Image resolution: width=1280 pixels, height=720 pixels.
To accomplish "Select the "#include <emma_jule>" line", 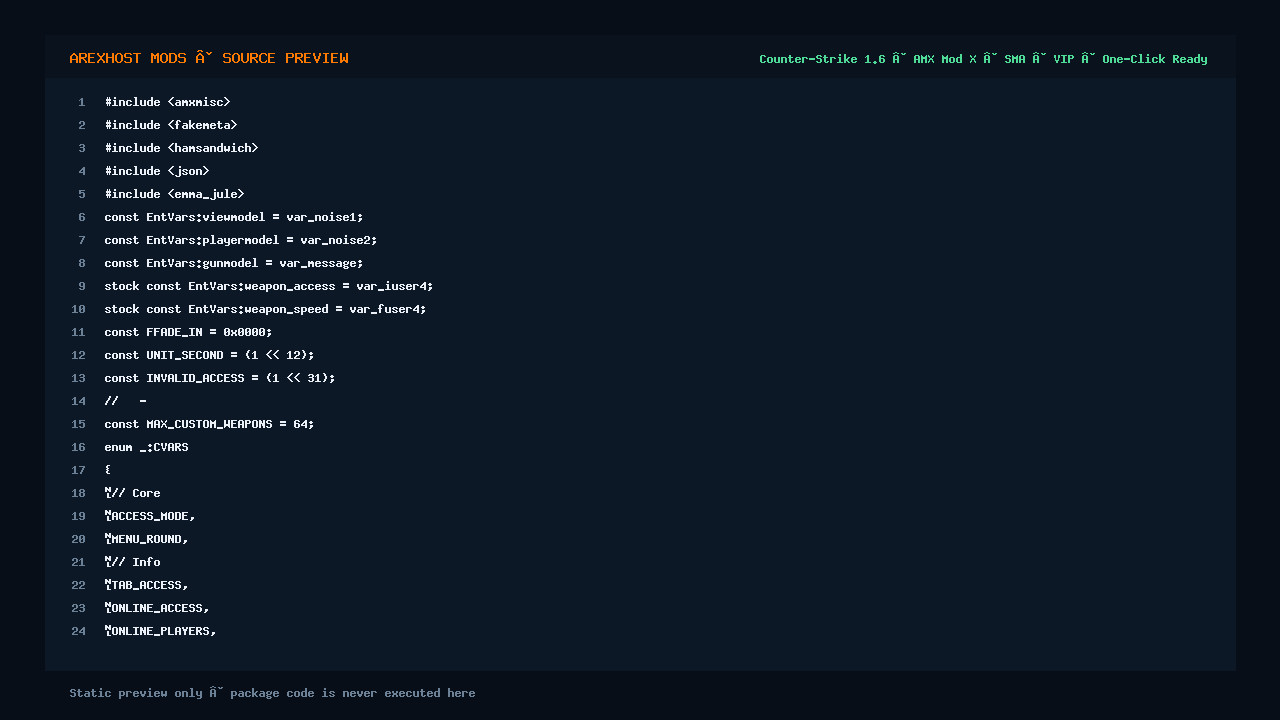I will (175, 194).
